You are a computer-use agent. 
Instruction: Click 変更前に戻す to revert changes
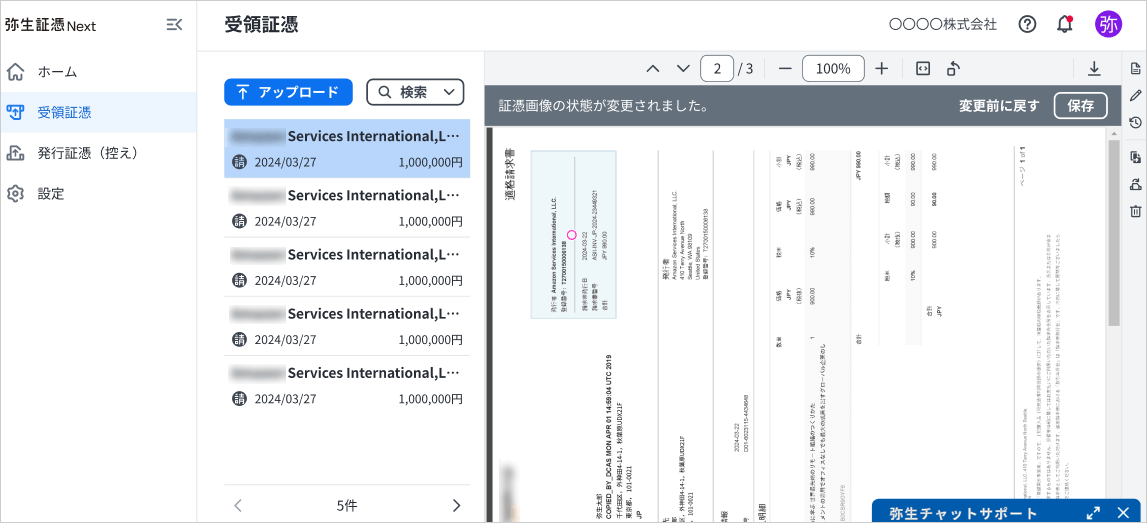pyautogui.click(x=999, y=105)
